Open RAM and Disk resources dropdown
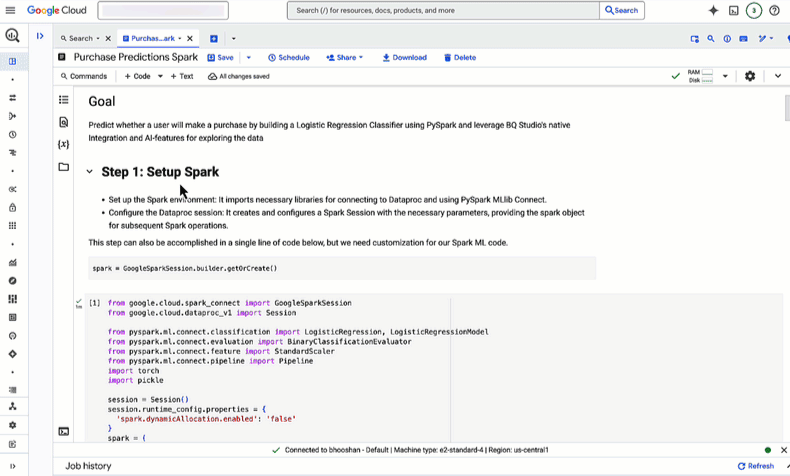The image size is (790, 476). click(725, 76)
